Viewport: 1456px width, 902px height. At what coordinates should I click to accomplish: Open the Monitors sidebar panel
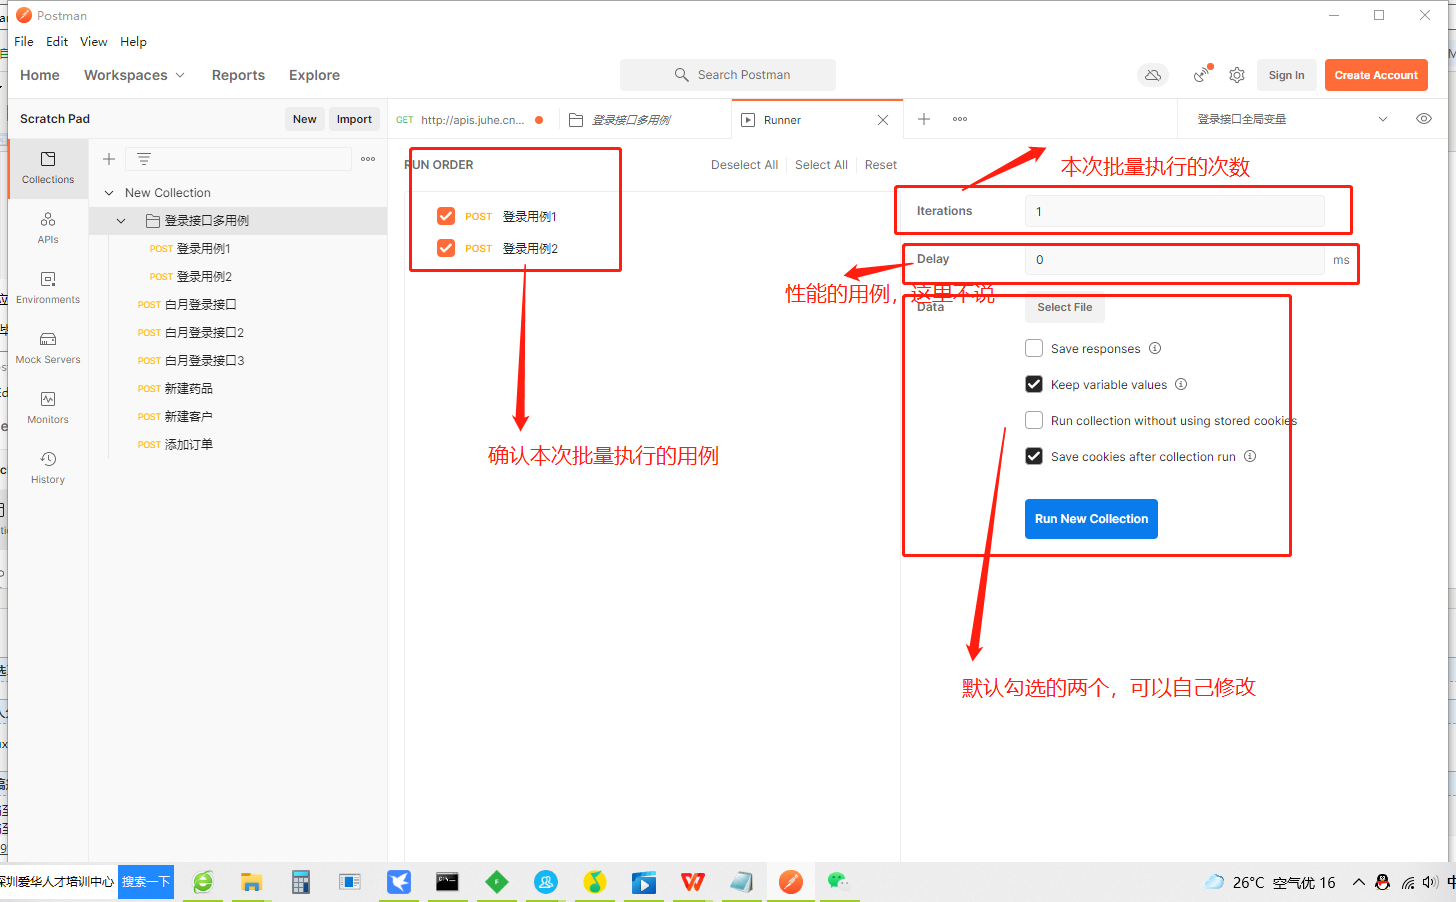[x=48, y=408]
